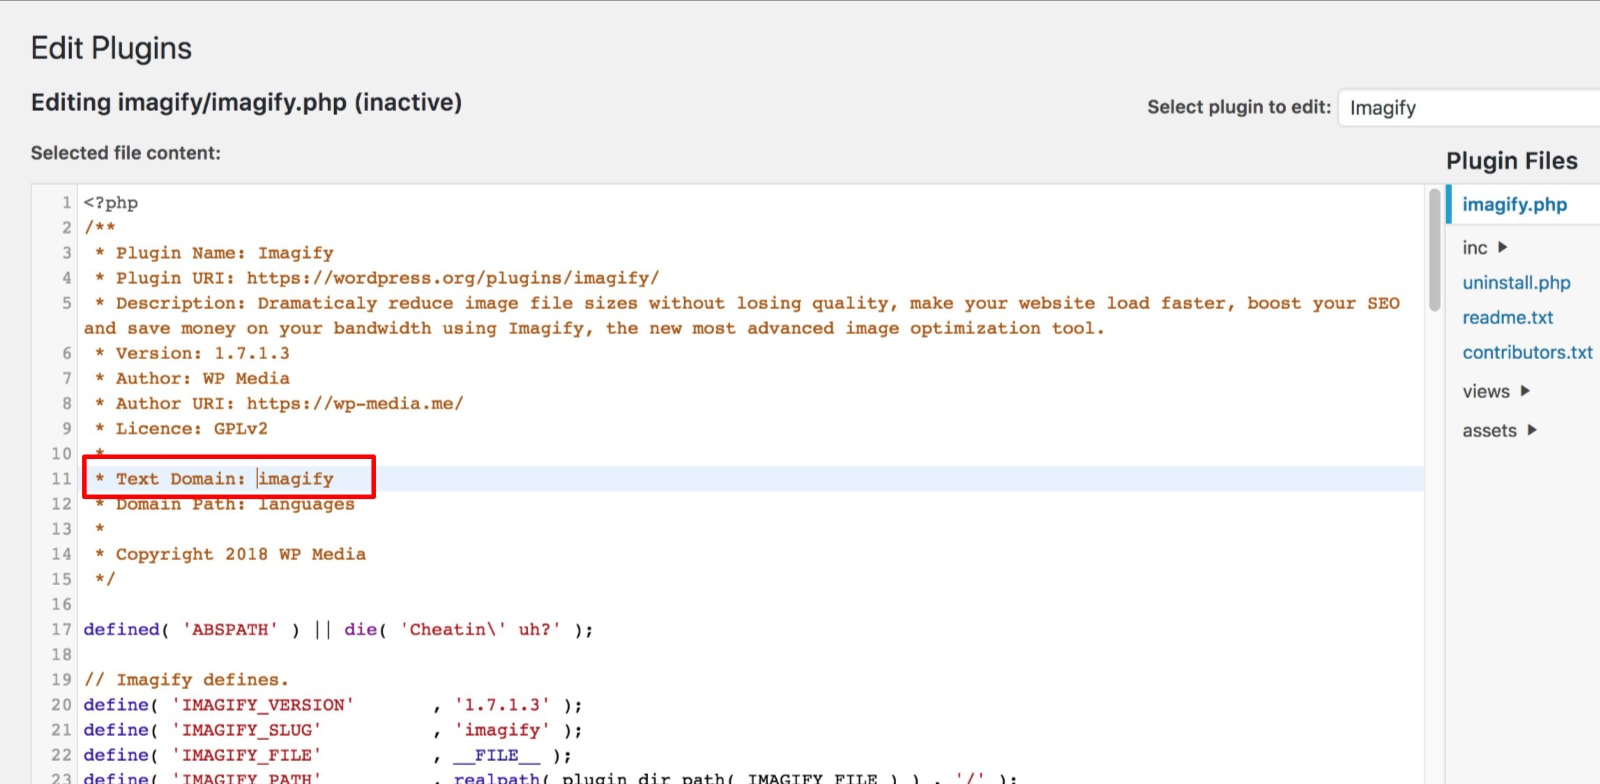Click the 'IMAGIFY_VERSION' define statement
The width and height of the screenshot is (1600, 784).
tap(262, 705)
